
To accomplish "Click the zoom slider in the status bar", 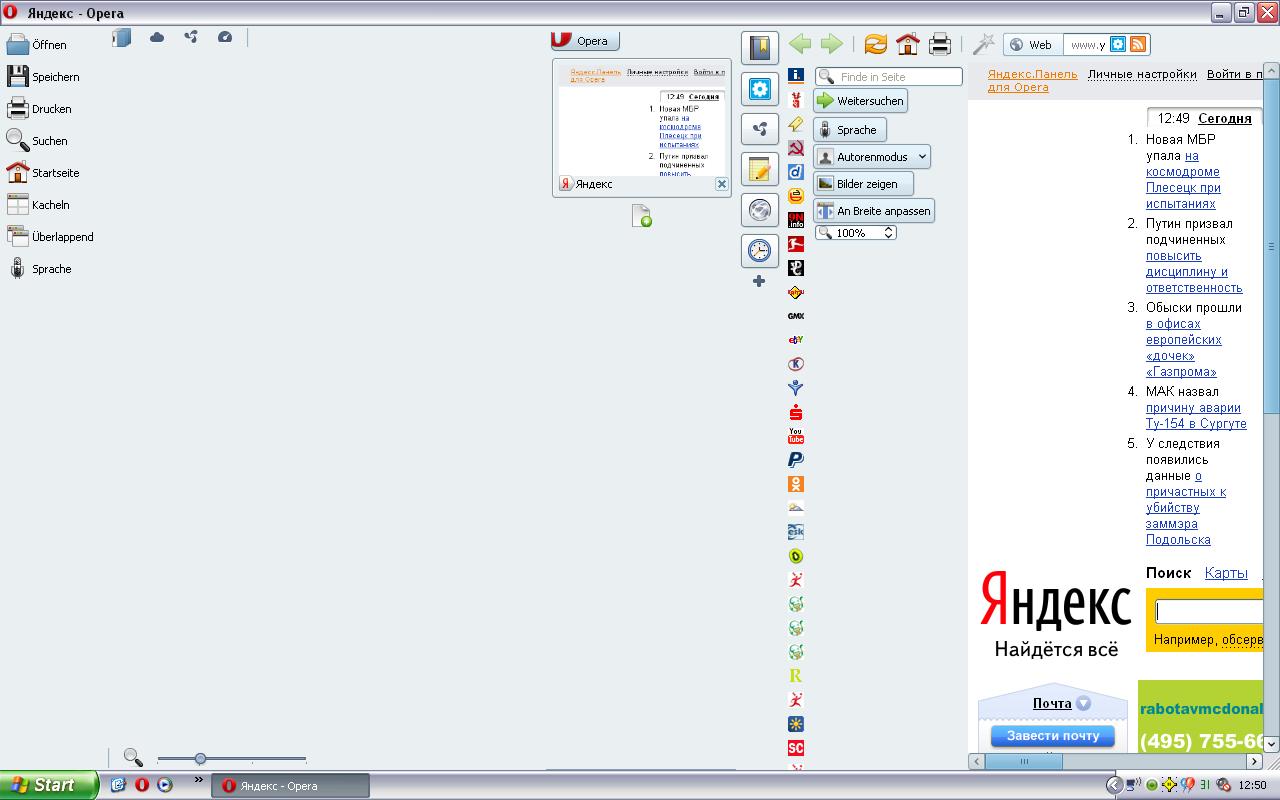I will pyautogui.click(x=232, y=759).
